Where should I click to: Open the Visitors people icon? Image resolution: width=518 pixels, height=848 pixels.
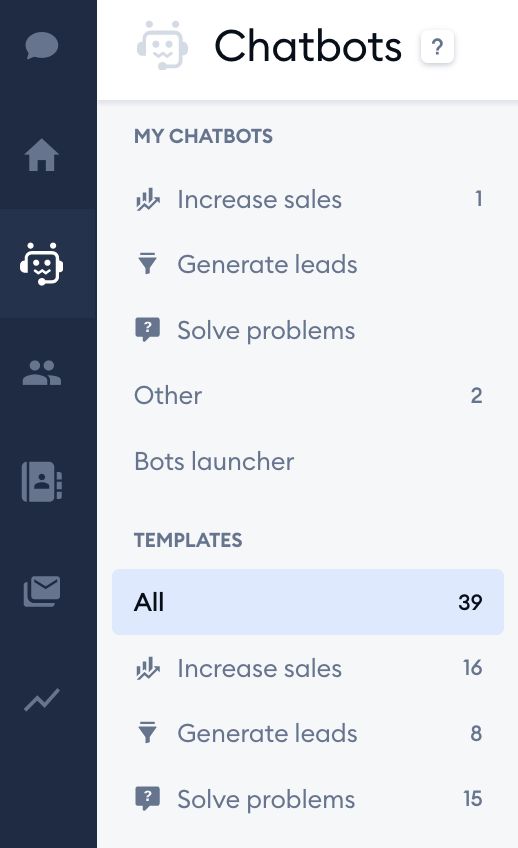coord(42,373)
